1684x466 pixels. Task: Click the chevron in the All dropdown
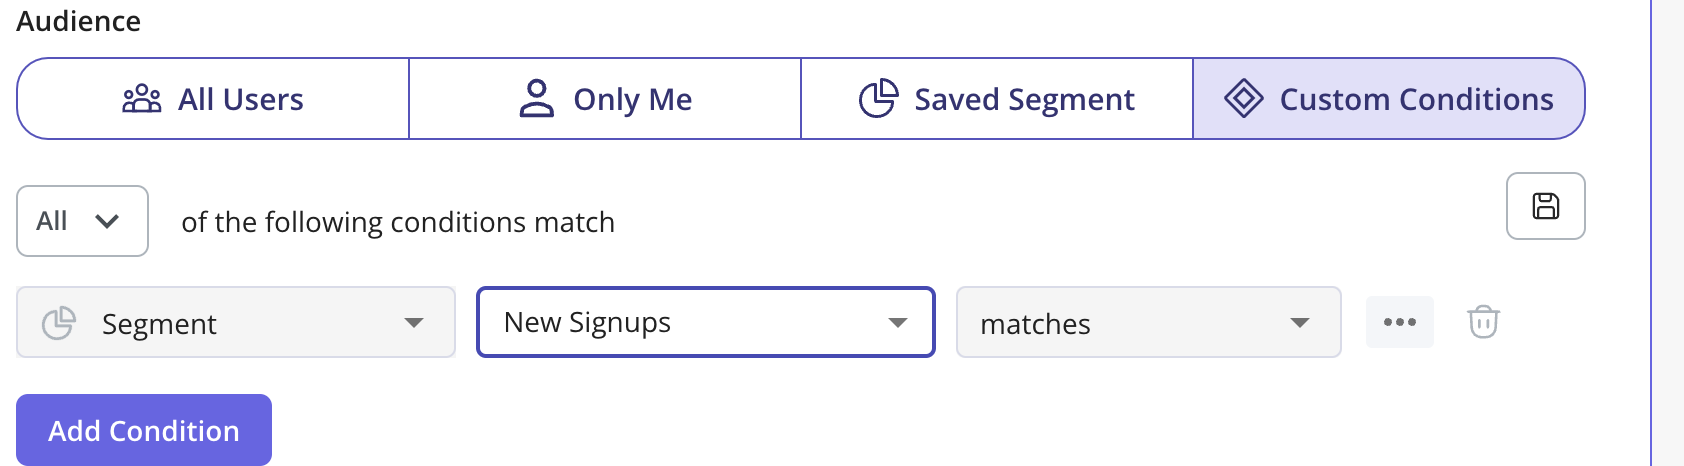tap(107, 221)
